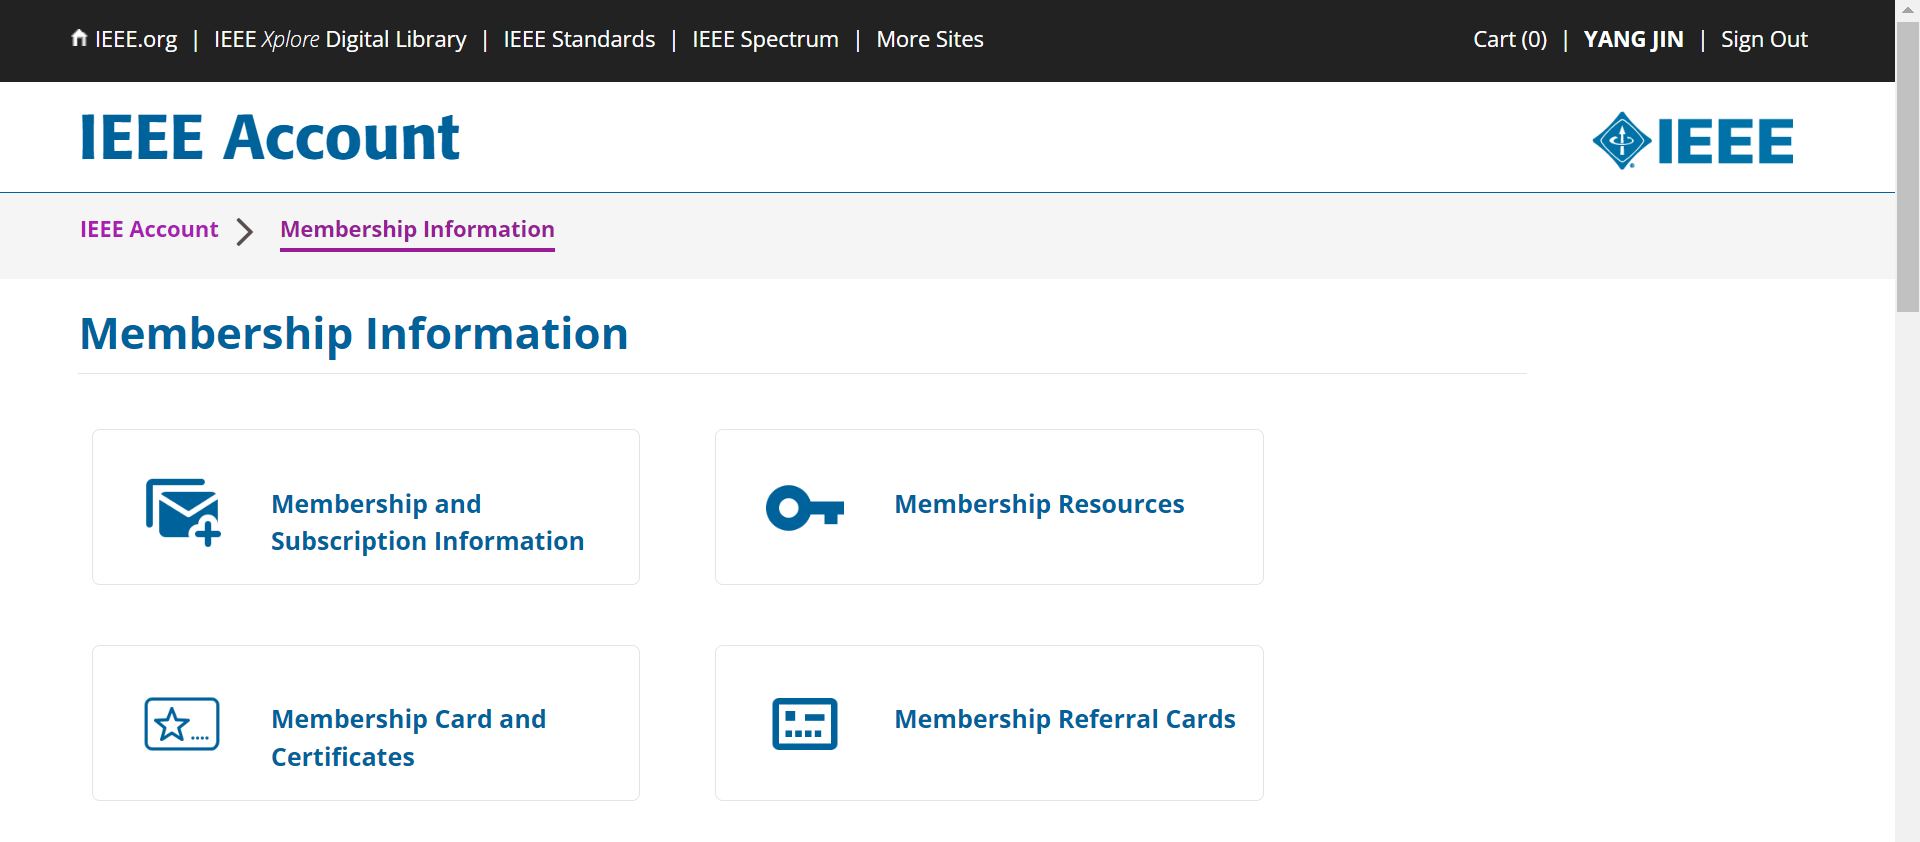Screen dimensions: 1920x842
Task: Open Membership and Subscription Information
Action: click(427, 522)
